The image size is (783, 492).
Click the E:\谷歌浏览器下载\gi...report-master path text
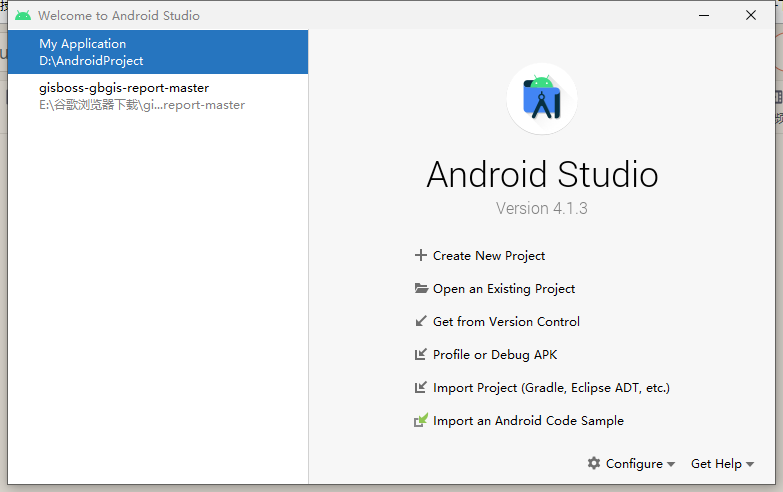pos(142,105)
